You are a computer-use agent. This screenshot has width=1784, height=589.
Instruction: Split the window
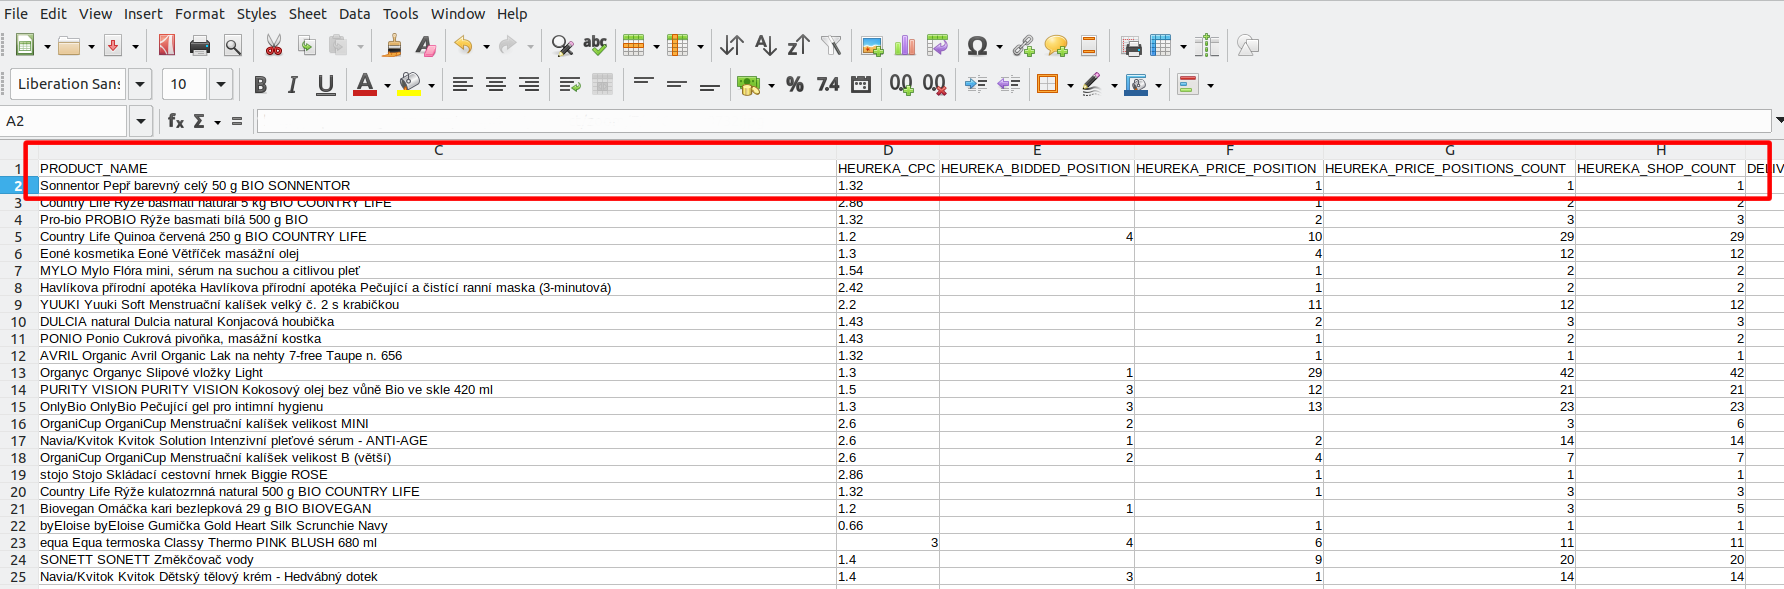(1207, 46)
